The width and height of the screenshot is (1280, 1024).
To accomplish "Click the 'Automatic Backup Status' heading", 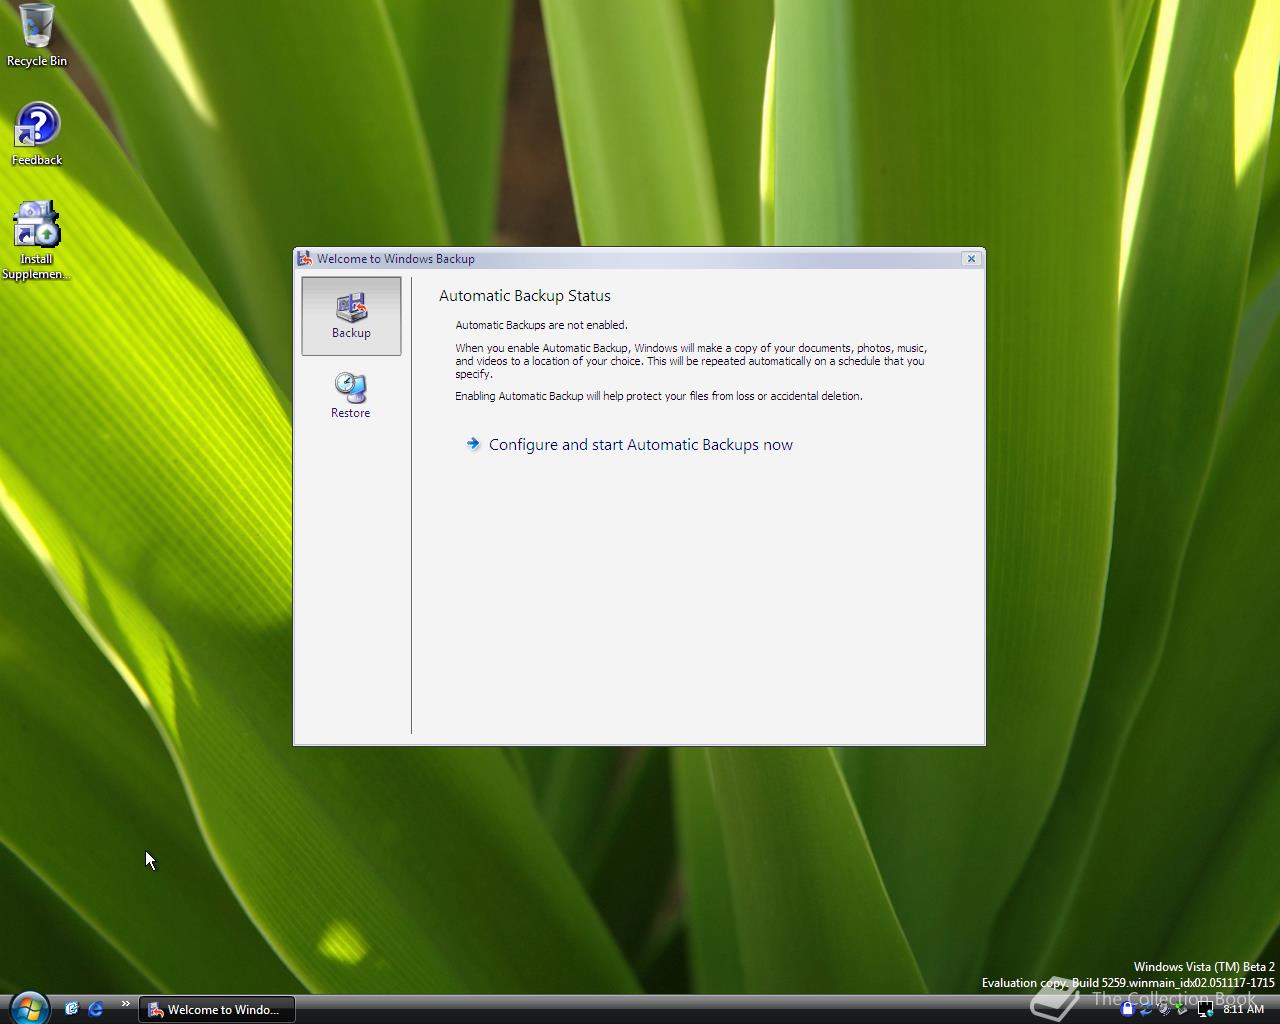I will click(525, 296).
